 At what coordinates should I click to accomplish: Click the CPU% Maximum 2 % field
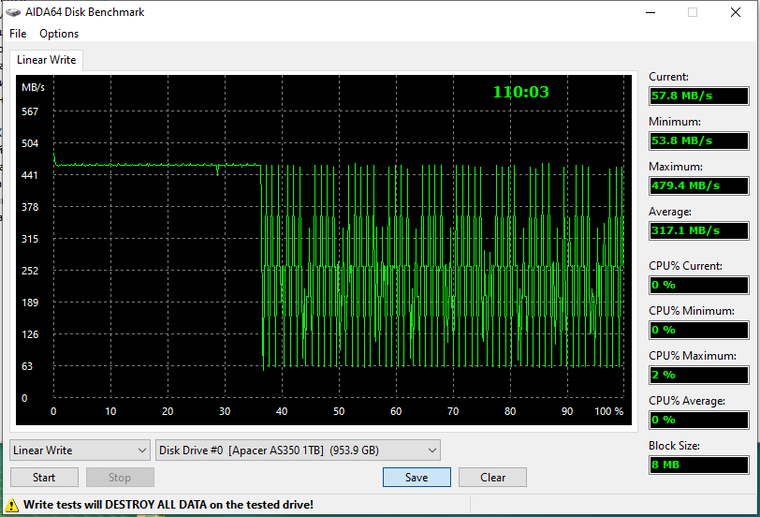(698, 375)
